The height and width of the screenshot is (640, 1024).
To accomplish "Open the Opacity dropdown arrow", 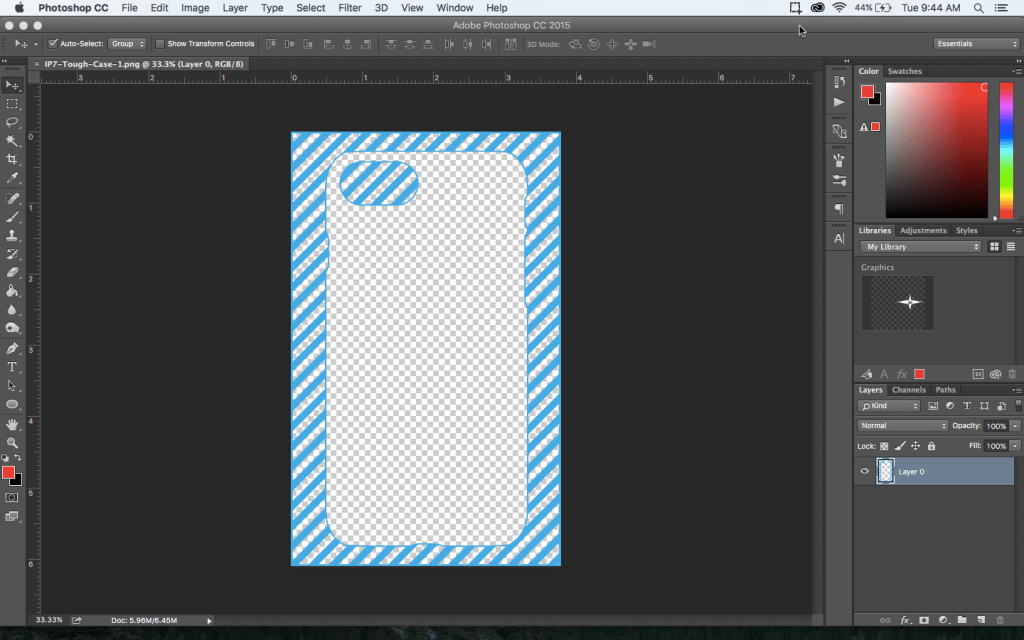I will pos(1016,425).
